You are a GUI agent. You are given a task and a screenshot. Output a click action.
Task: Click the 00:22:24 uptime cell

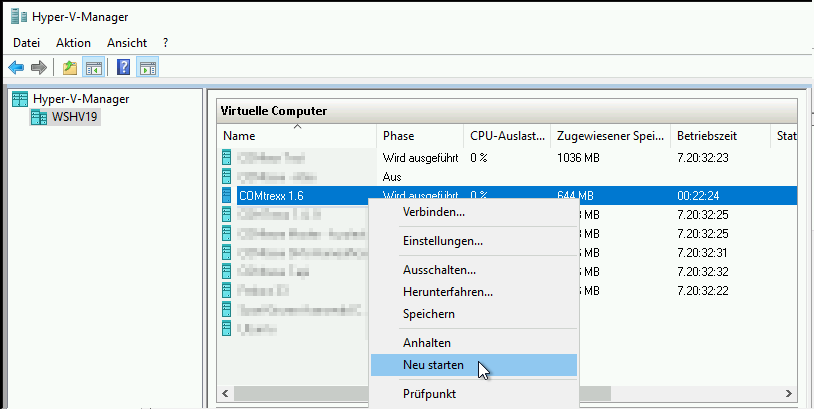(x=698, y=196)
